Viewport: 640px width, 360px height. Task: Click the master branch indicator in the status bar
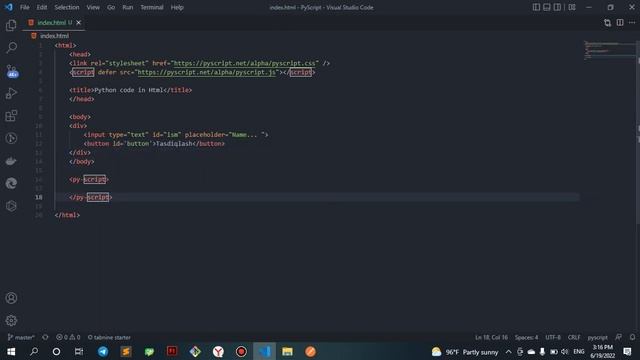click(21, 337)
